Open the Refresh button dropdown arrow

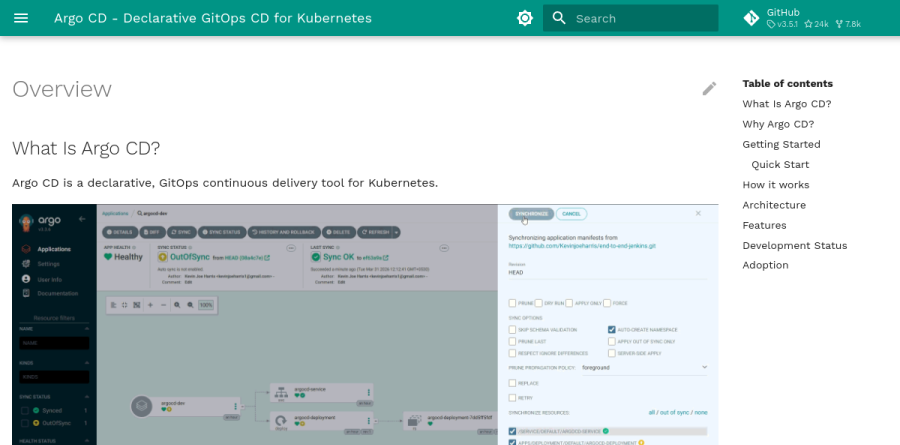tap(396, 233)
